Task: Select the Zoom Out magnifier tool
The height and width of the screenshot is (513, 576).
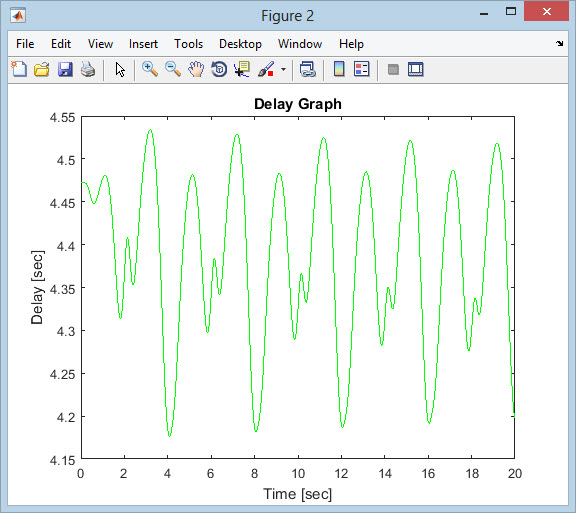Action: (x=173, y=69)
